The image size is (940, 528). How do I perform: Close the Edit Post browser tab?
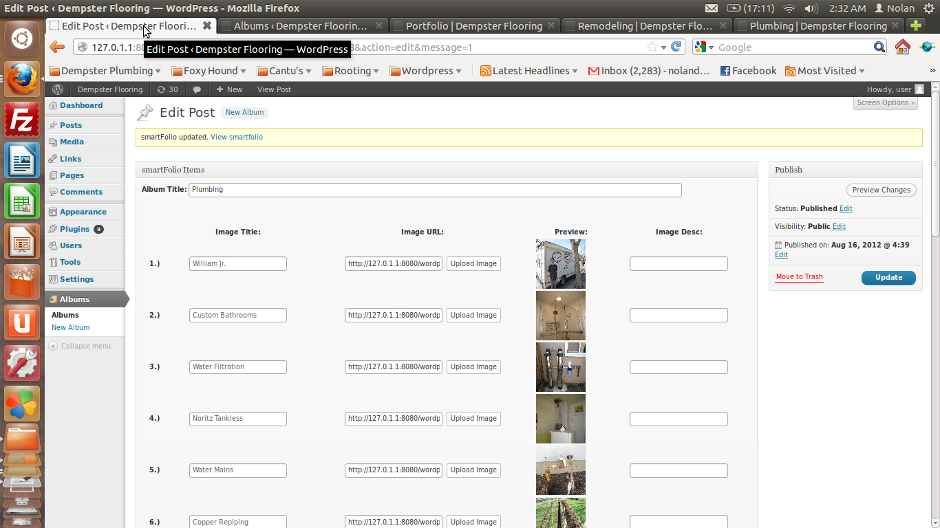pos(207,26)
